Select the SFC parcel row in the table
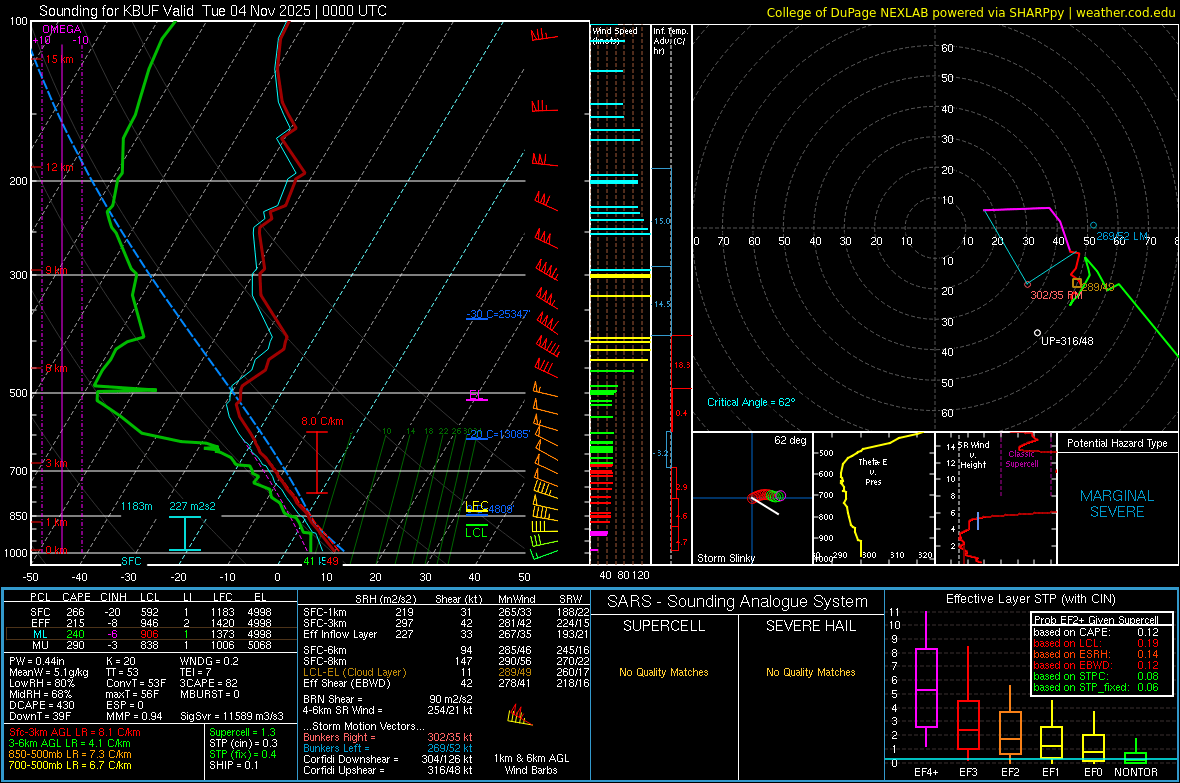Screen dimensions: 1180x783 151,612
